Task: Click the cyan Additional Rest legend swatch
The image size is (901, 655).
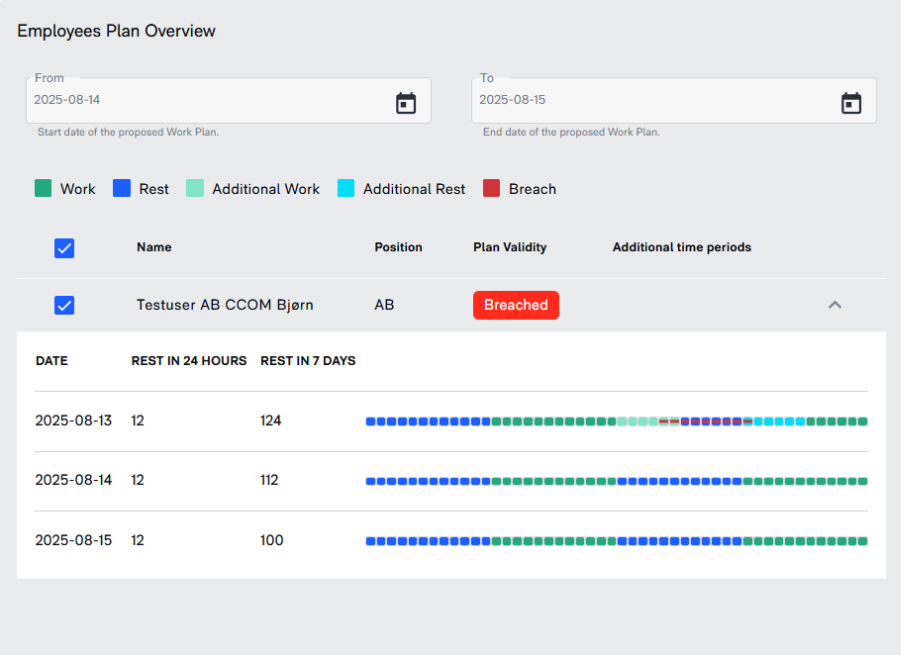Action: [x=346, y=188]
